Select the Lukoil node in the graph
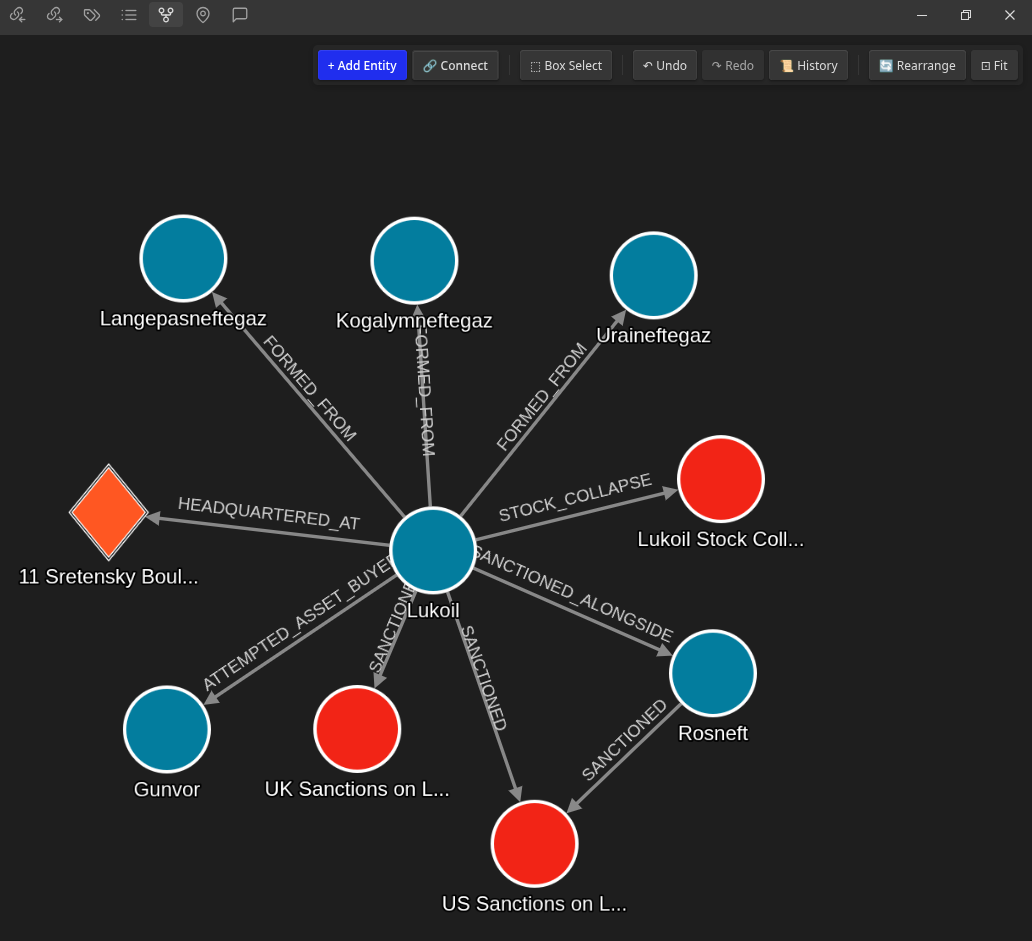1032x941 pixels. tap(433, 550)
